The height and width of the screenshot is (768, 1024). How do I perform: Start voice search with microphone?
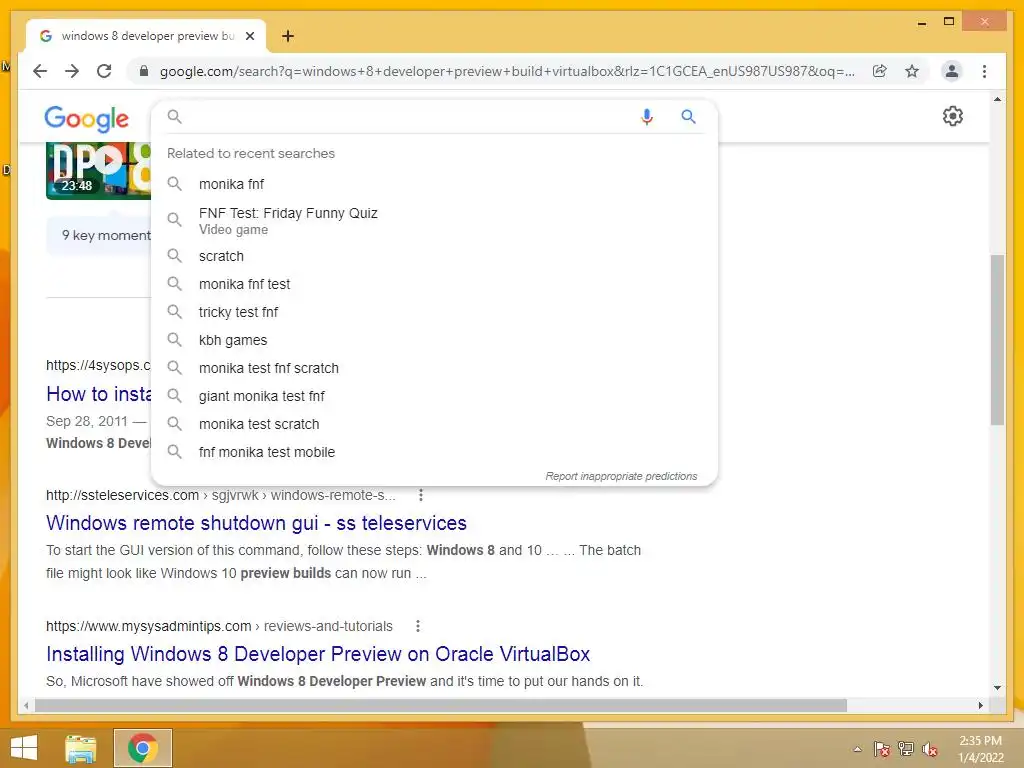click(x=647, y=117)
